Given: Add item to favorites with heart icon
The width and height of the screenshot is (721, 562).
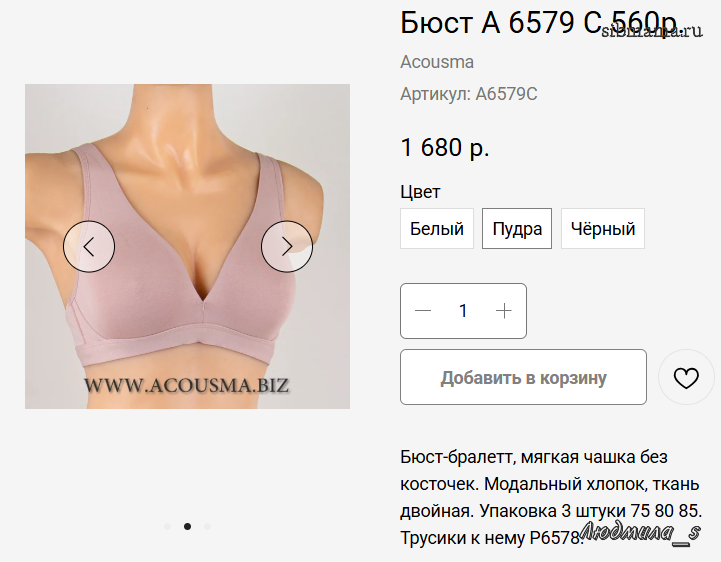Looking at the screenshot, I should 686,377.
